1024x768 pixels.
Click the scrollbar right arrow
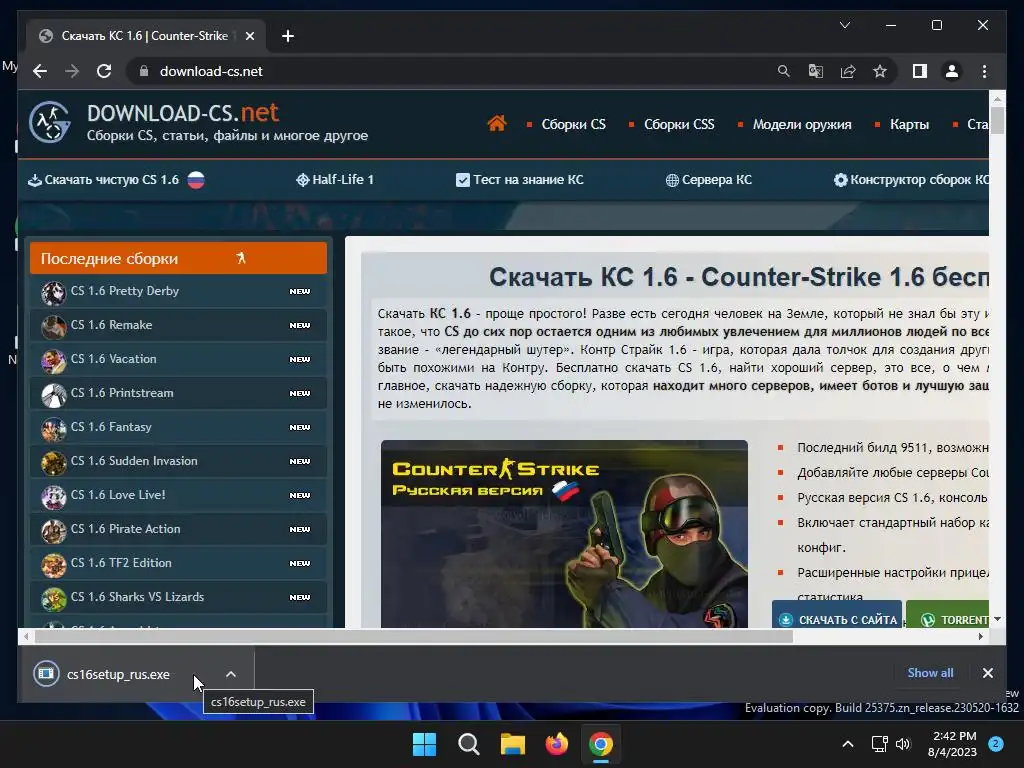coord(981,637)
